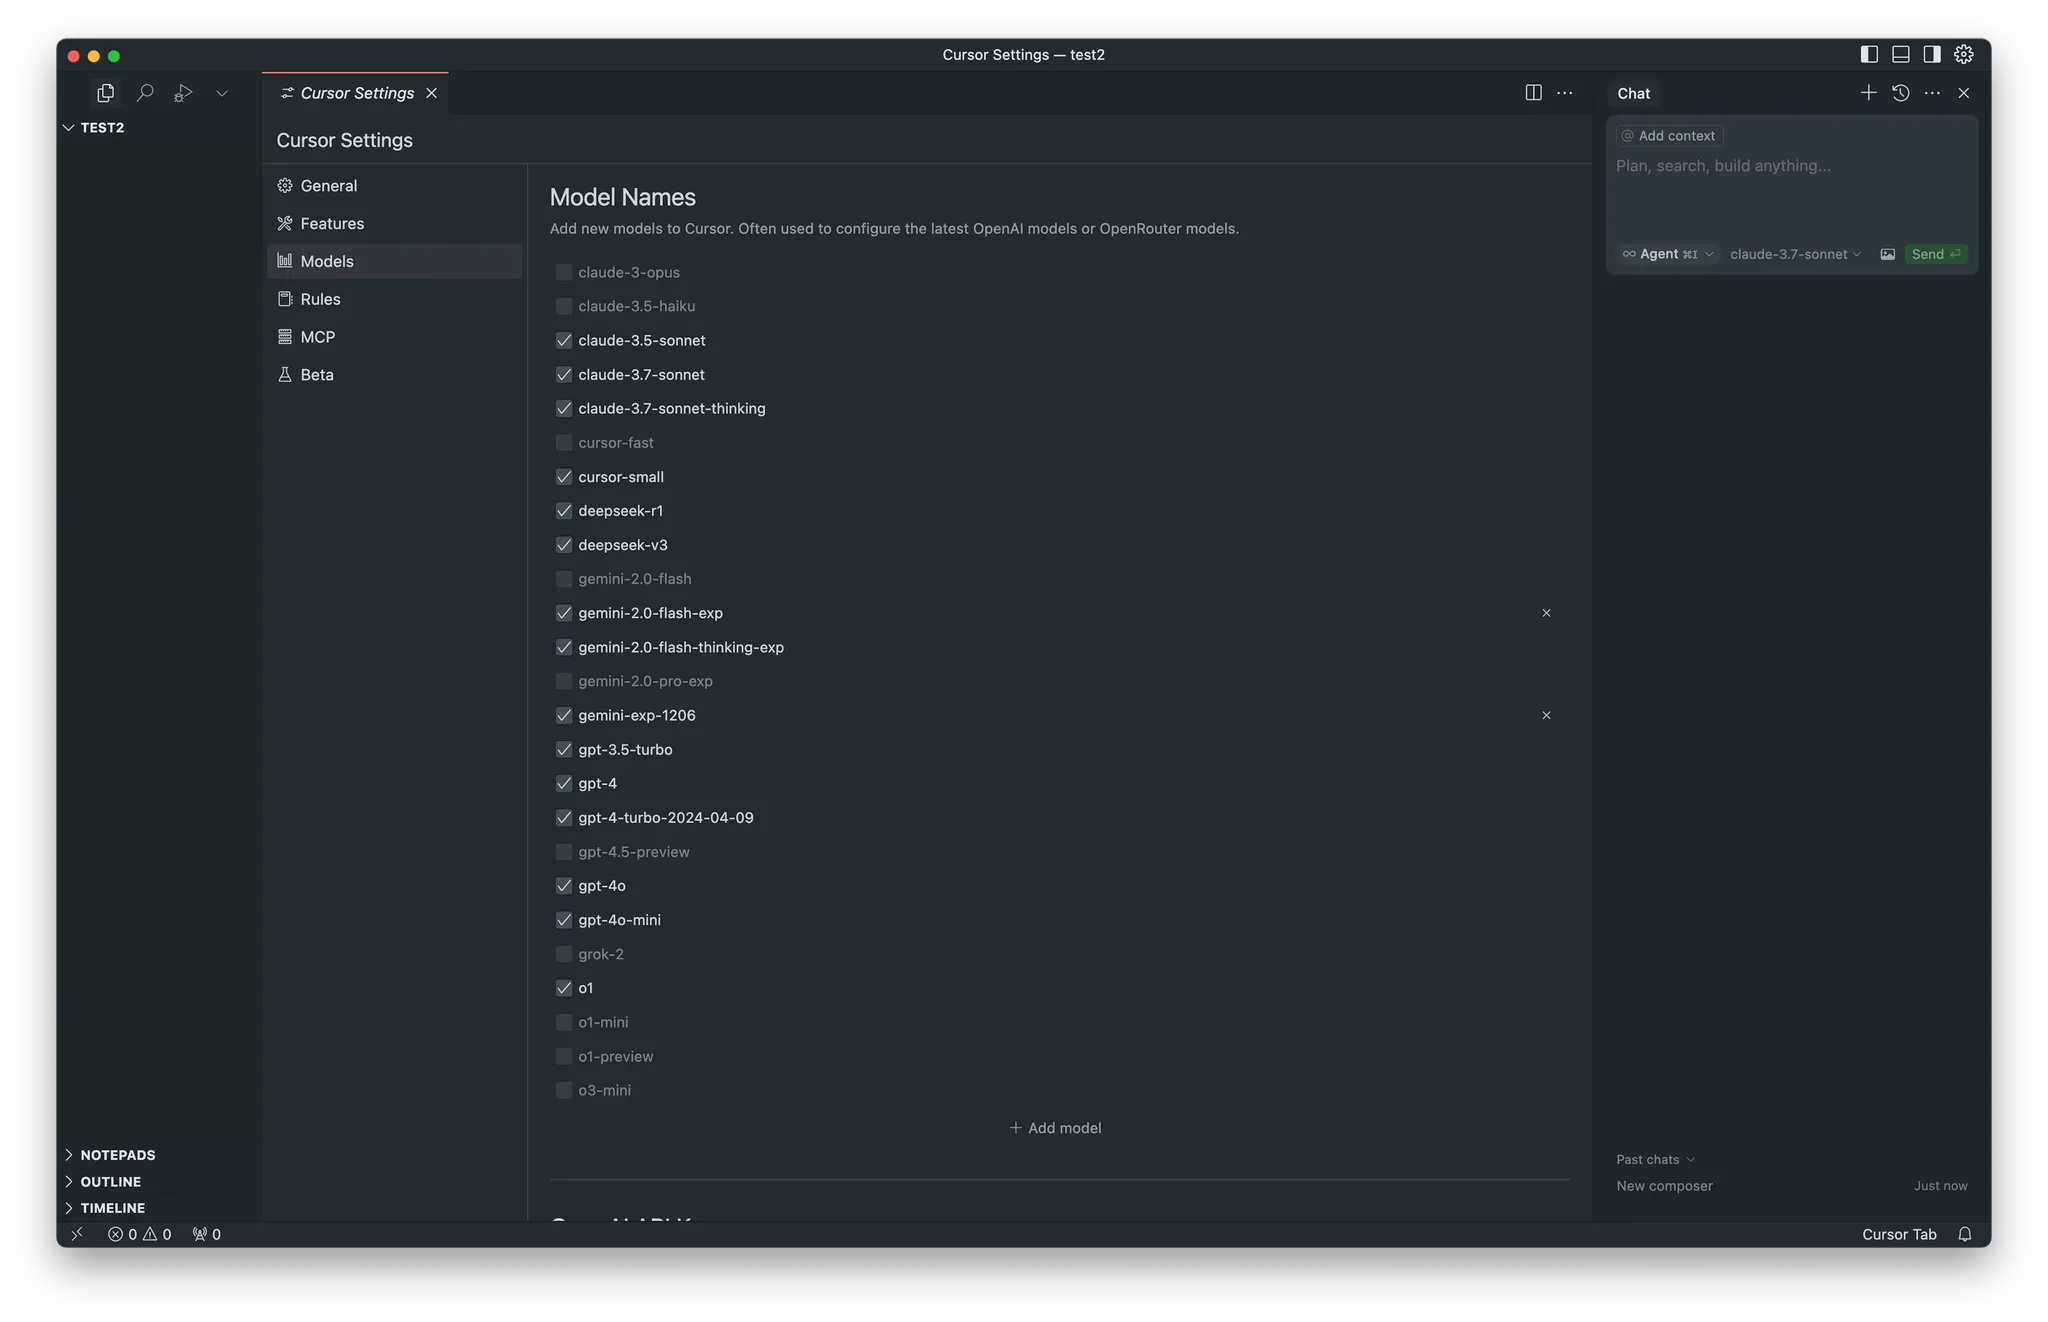The height and width of the screenshot is (1322, 2048).
Task: Open remote window status icon
Action: (x=77, y=1234)
